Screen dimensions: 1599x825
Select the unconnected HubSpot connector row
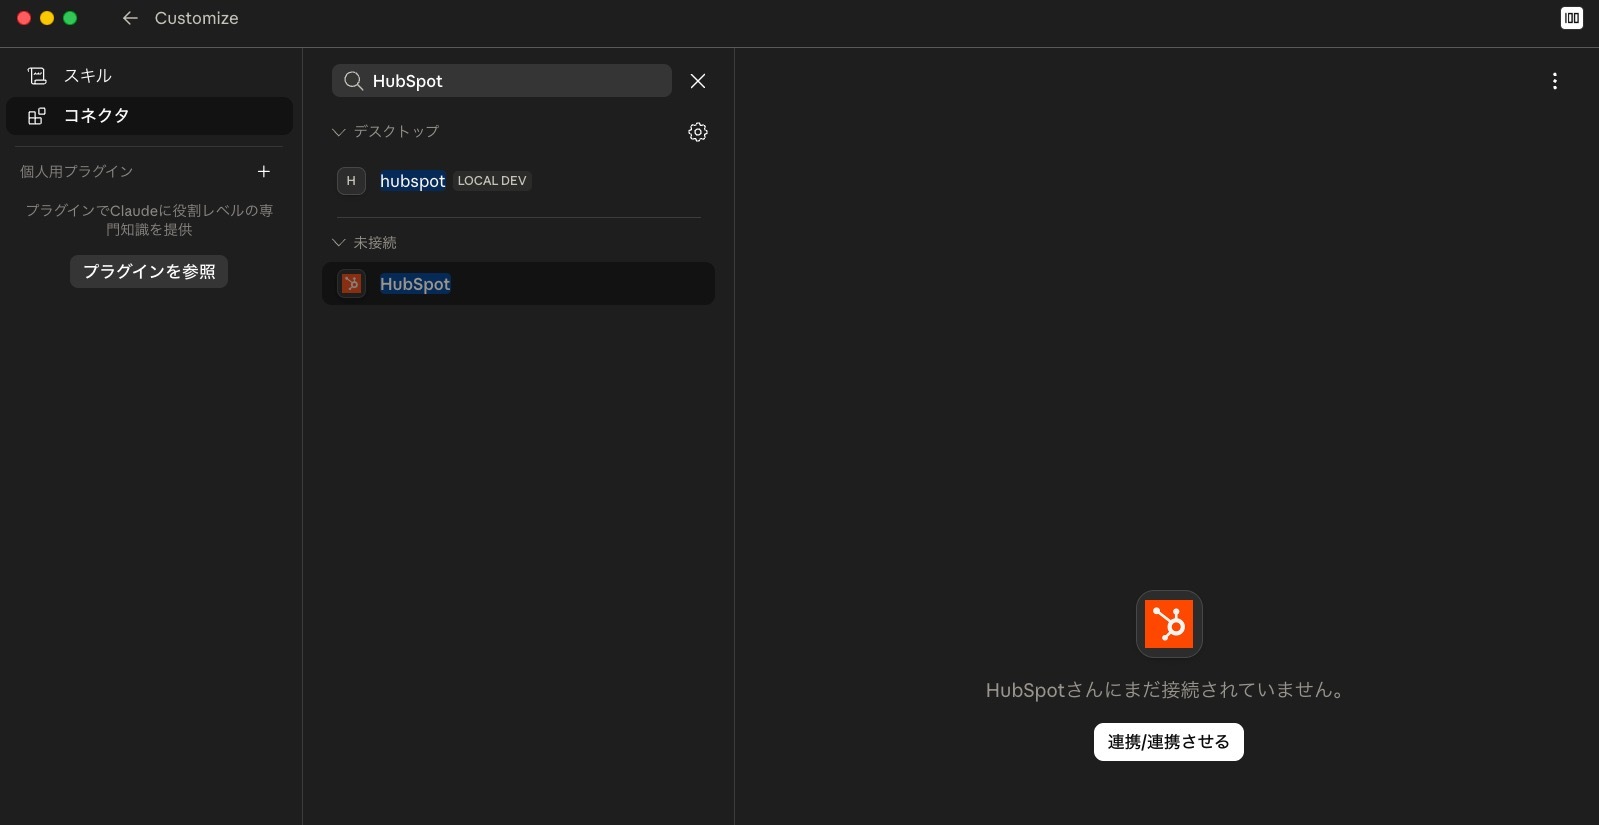point(518,284)
